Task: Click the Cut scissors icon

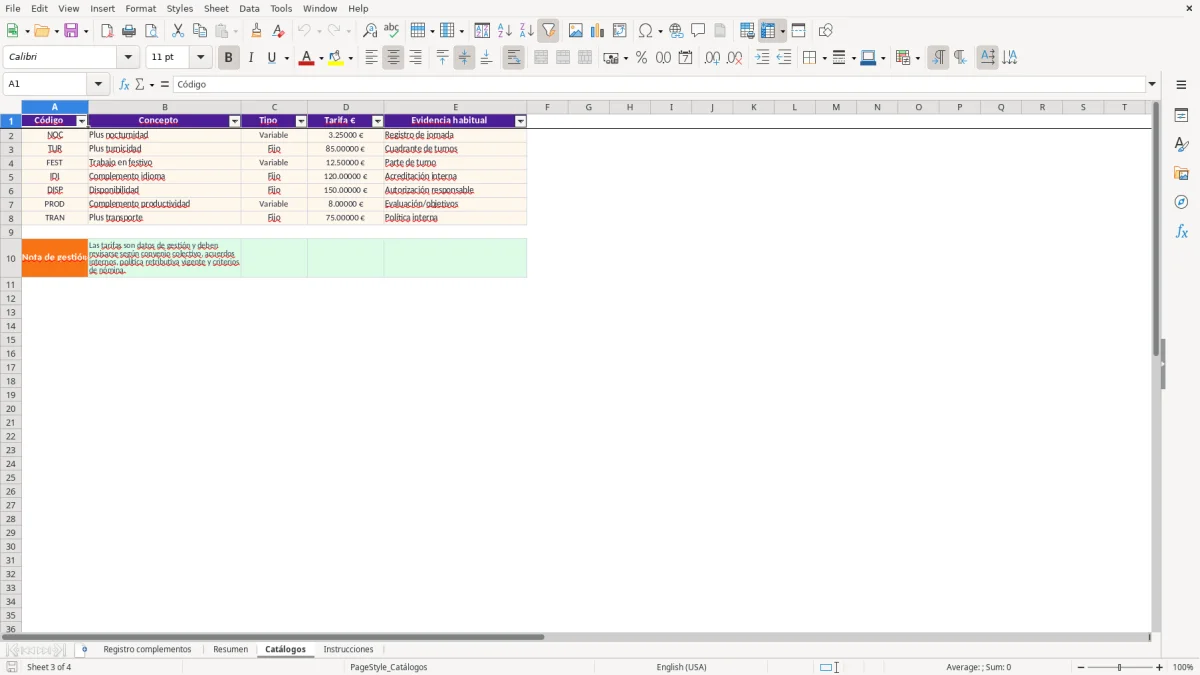Action: 178,31
